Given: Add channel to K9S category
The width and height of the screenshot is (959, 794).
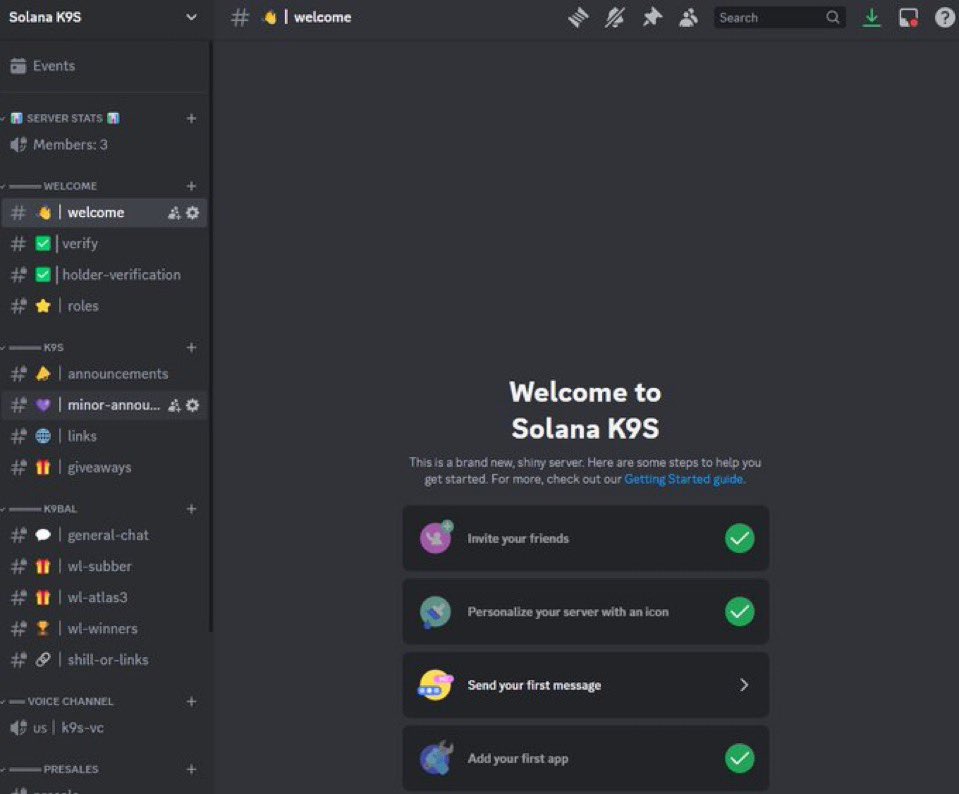Looking at the screenshot, I should 191,347.
